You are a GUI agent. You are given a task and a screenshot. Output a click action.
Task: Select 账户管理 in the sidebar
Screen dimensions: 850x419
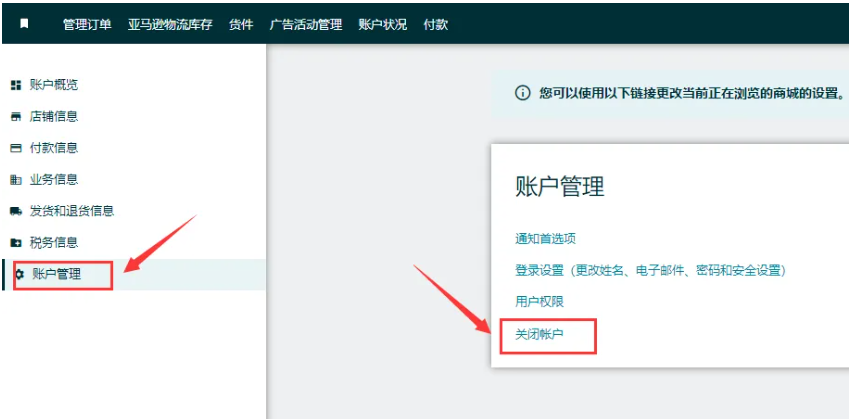[133, 274]
